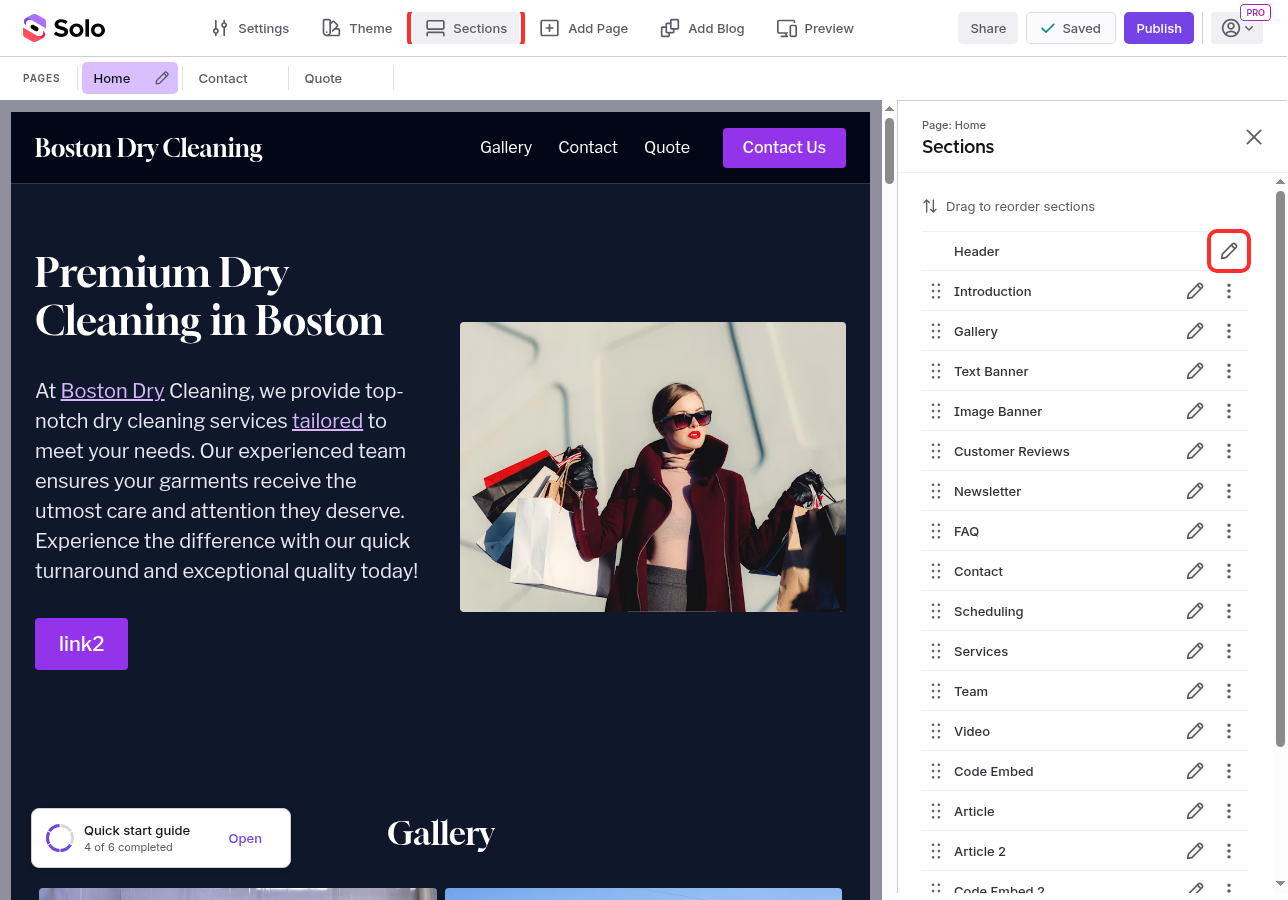1288x900 pixels.
Task: Click the Home page rename pencil
Action: 162,78
